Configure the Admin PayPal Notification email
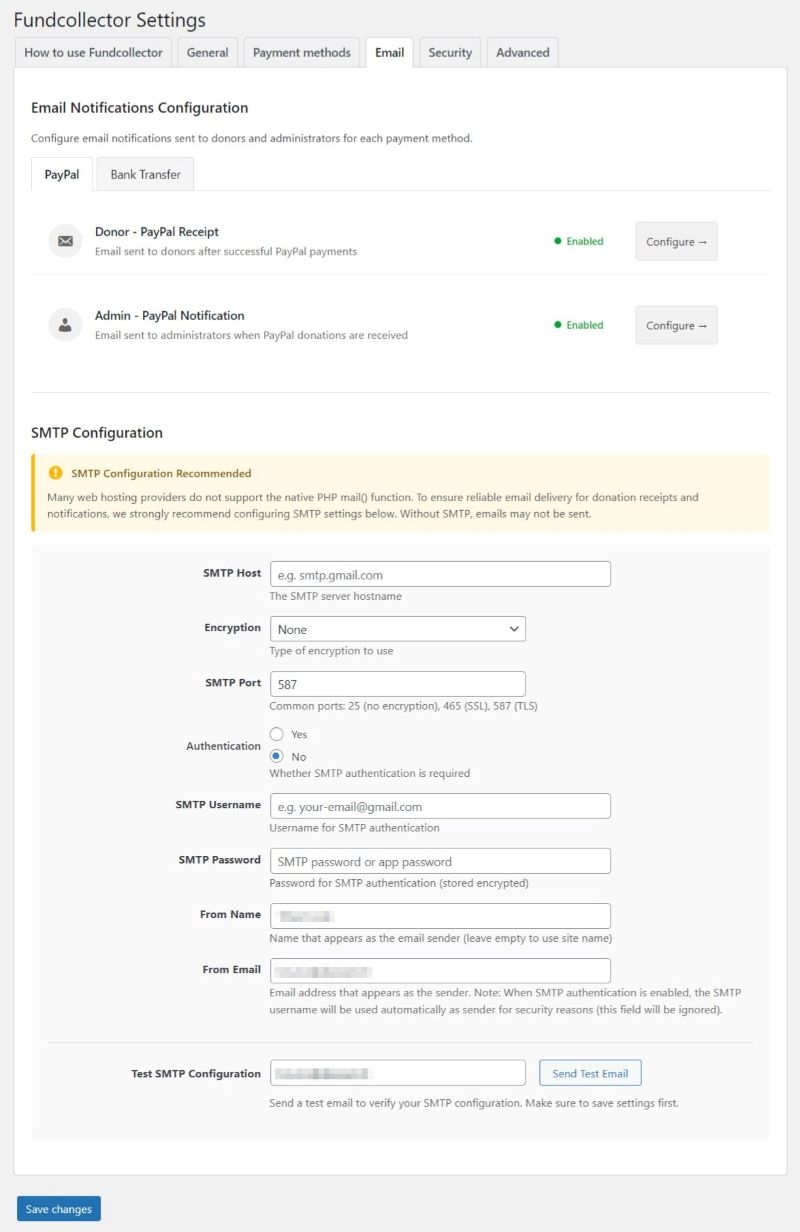Screen dimensions: 800x1232 [x=677, y=325]
